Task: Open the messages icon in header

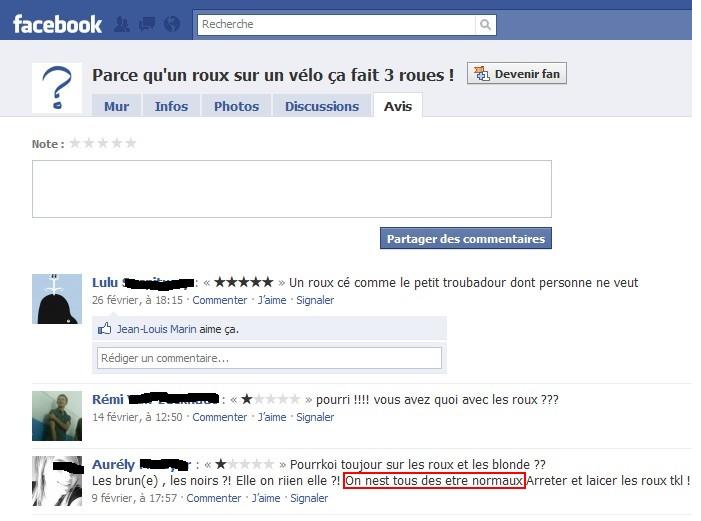Action: pos(147,24)
